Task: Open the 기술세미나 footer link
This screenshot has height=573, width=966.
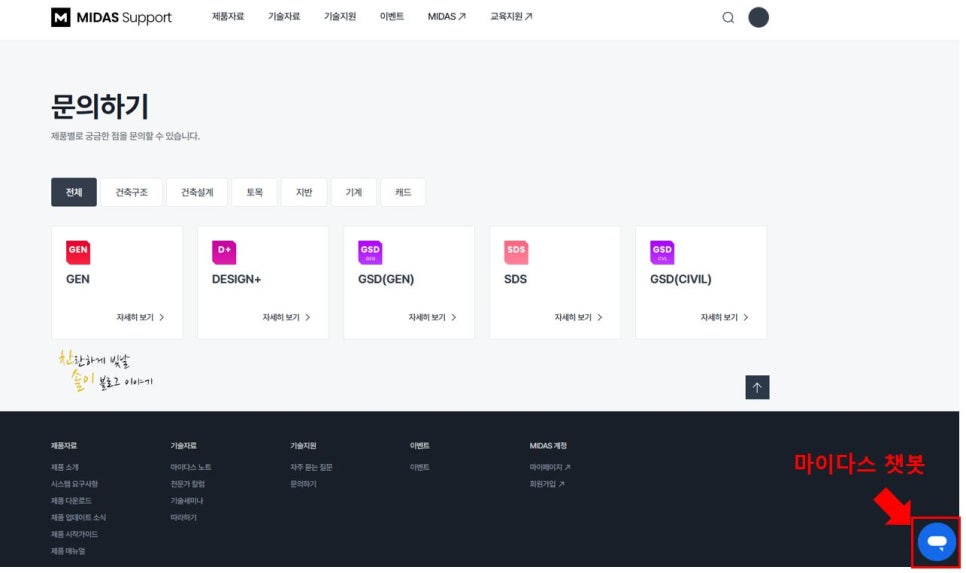Action: coord(187,501)
